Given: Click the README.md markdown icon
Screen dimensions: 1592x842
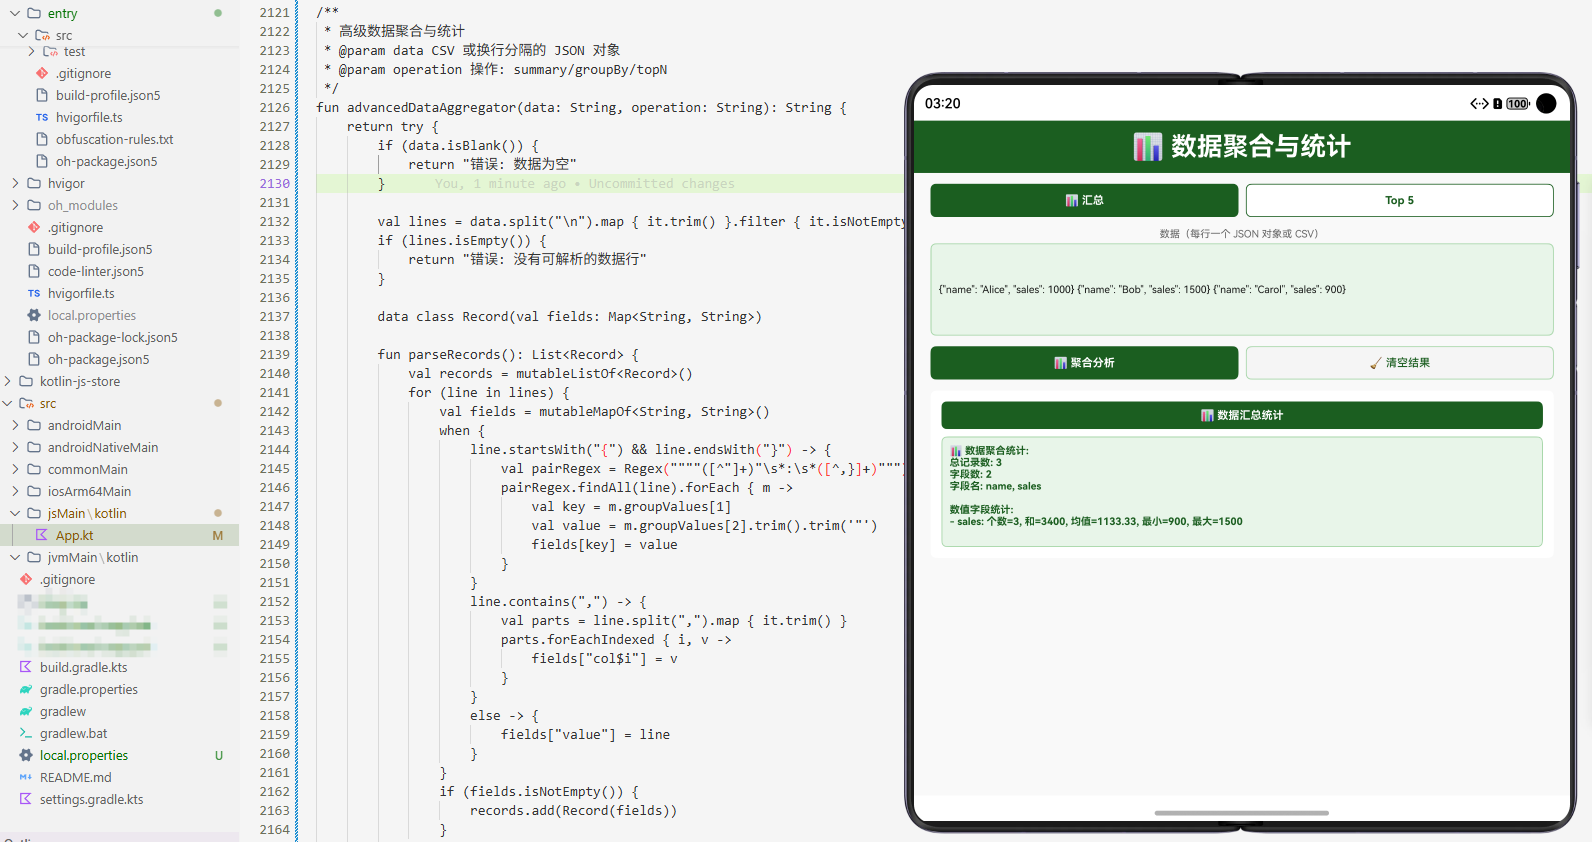Looking at the screenshot, I should [26, 777].
